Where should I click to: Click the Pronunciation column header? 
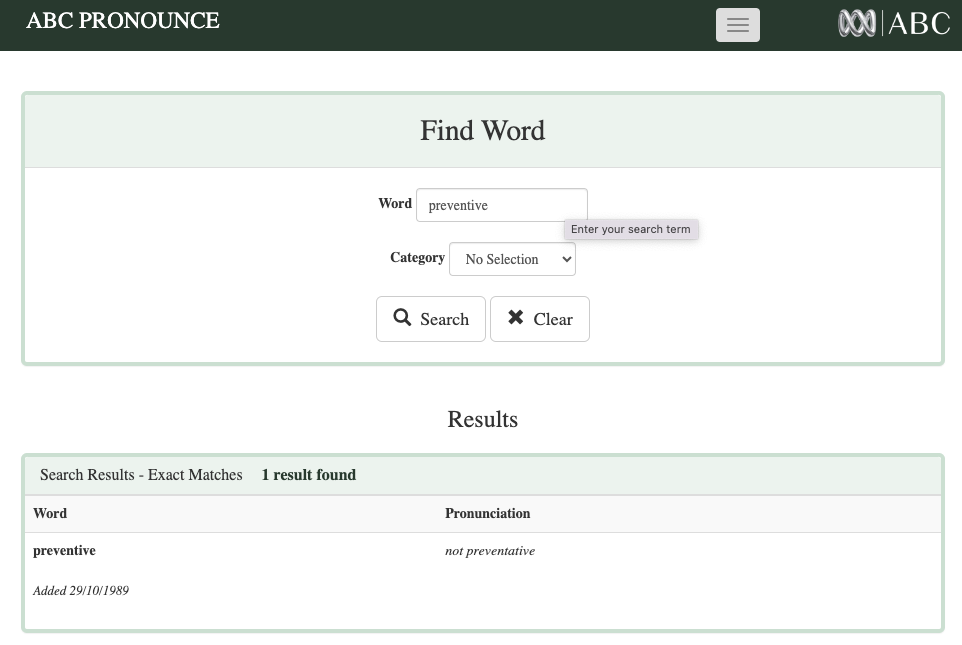pos(487,513)
